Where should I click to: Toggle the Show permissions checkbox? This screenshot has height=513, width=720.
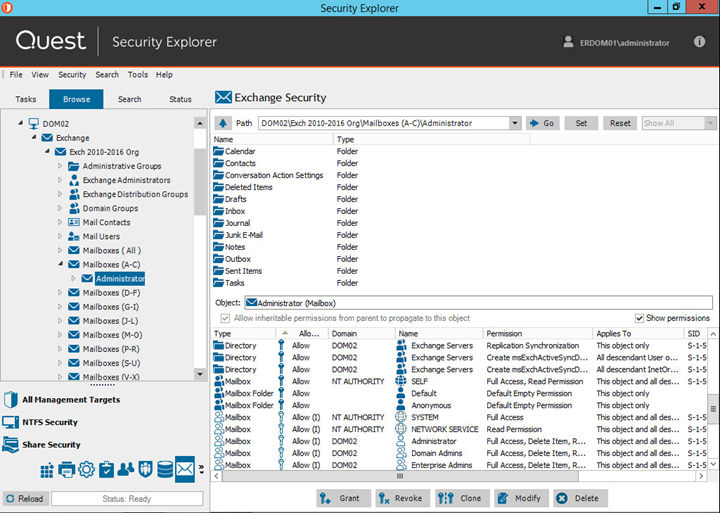coord(640,318)
